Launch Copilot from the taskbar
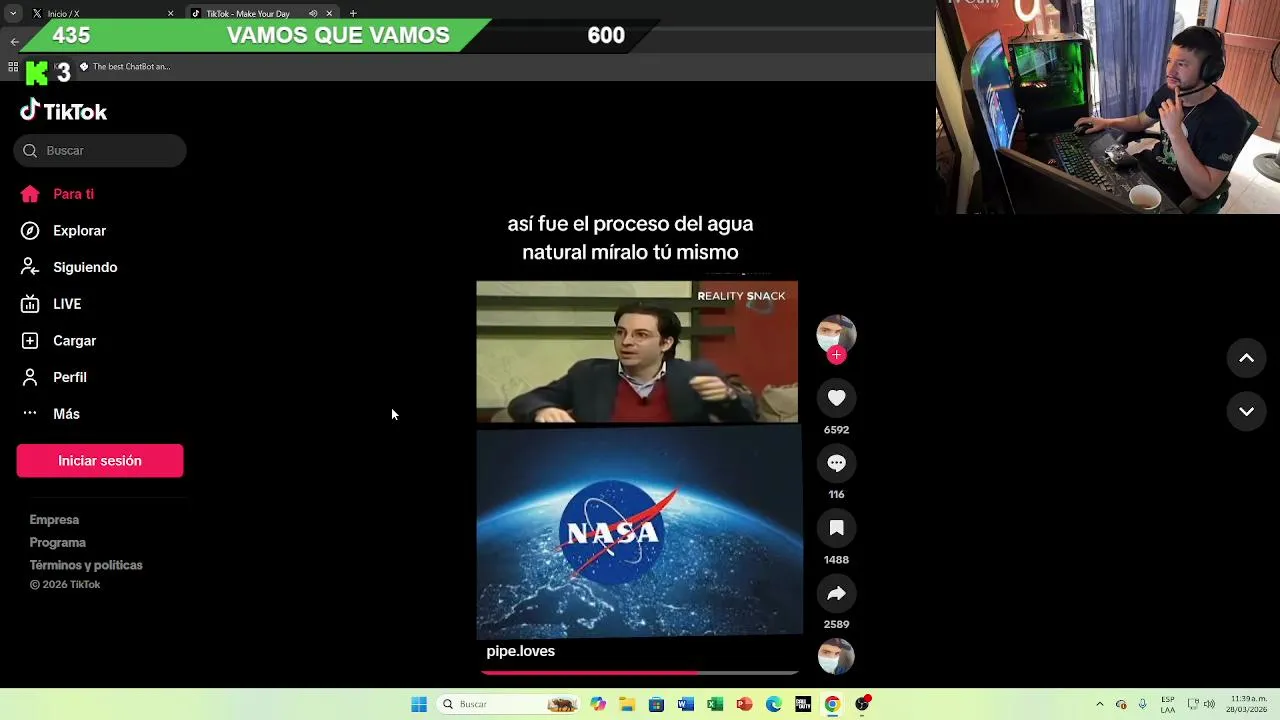This screenshot has width=1280, height=720. [x=598, y=704]
